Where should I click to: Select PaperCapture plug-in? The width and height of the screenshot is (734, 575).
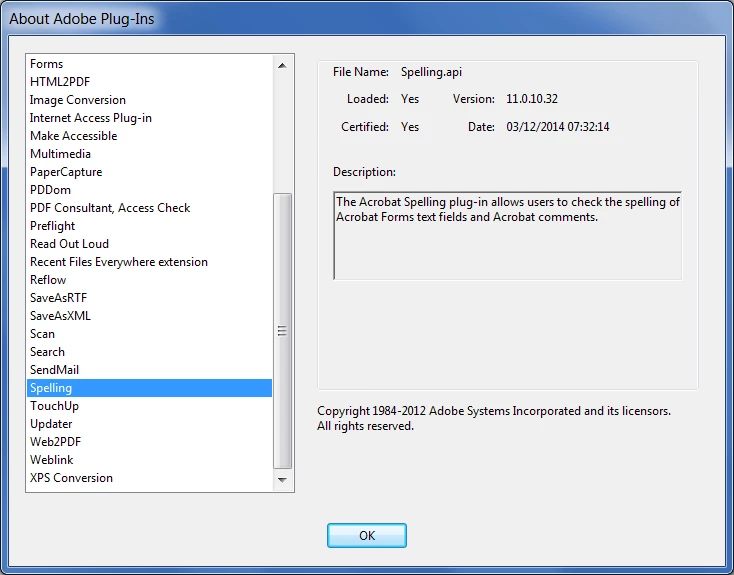click(149, 172)
